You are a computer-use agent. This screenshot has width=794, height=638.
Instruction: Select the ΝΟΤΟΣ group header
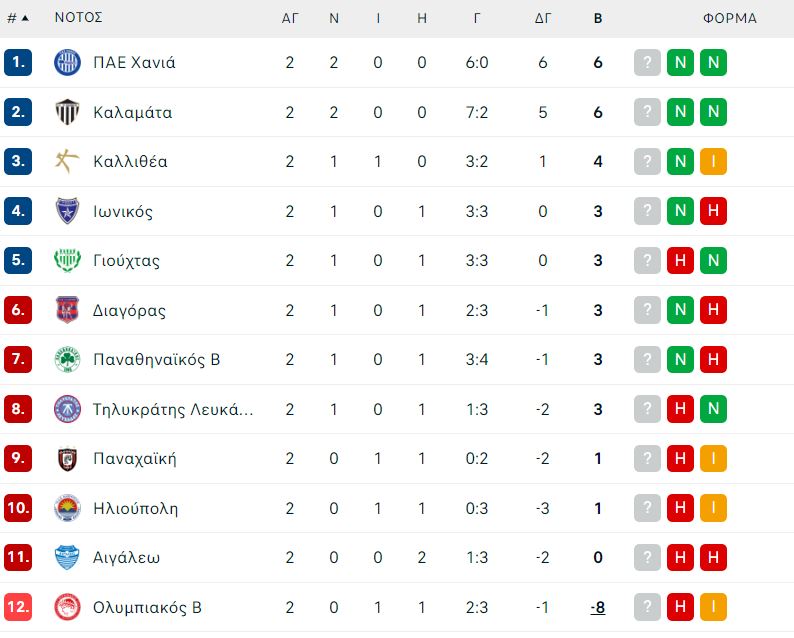coord(78,17)
